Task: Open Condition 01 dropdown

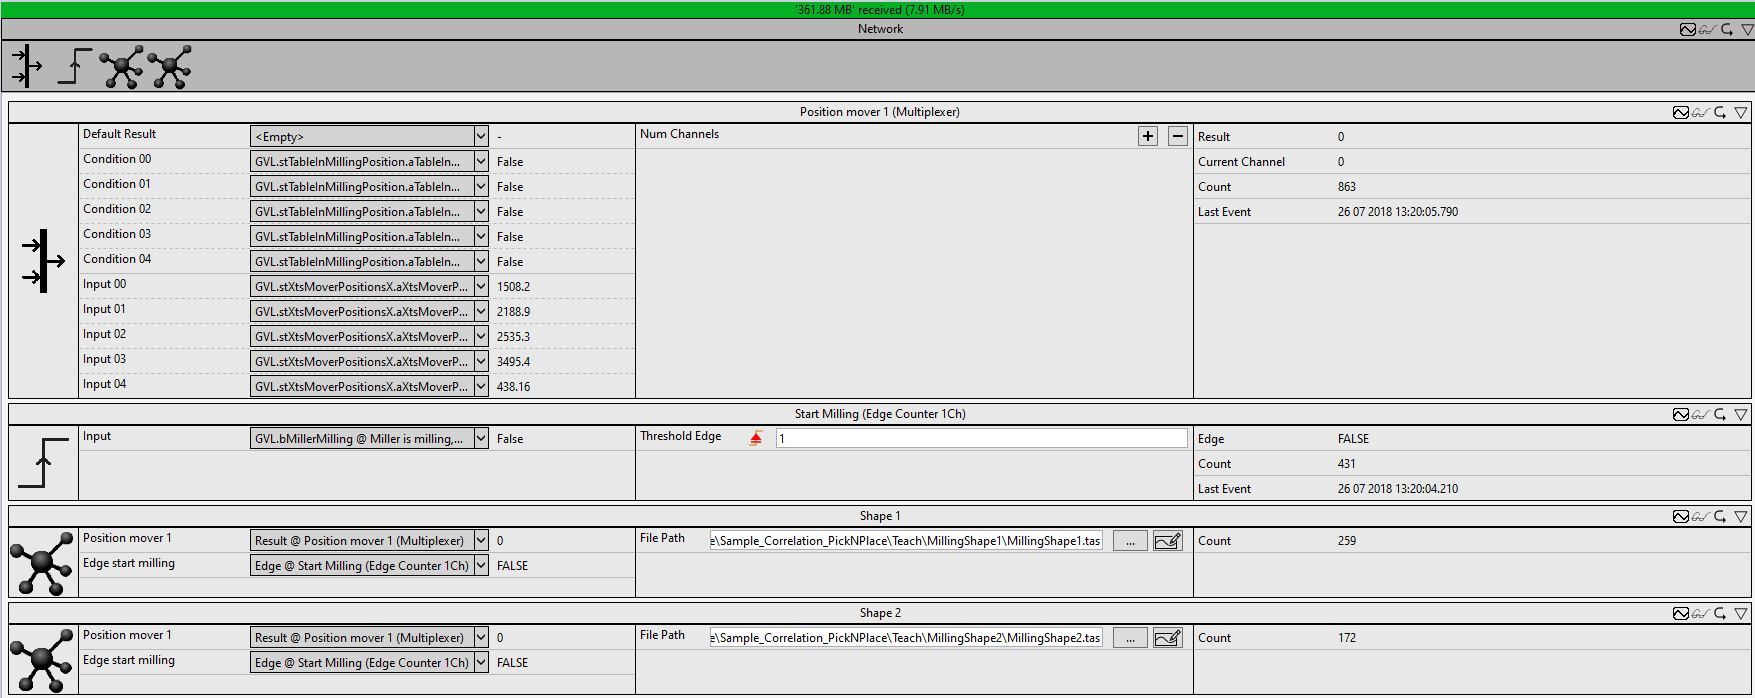Action: coord(369,186)
